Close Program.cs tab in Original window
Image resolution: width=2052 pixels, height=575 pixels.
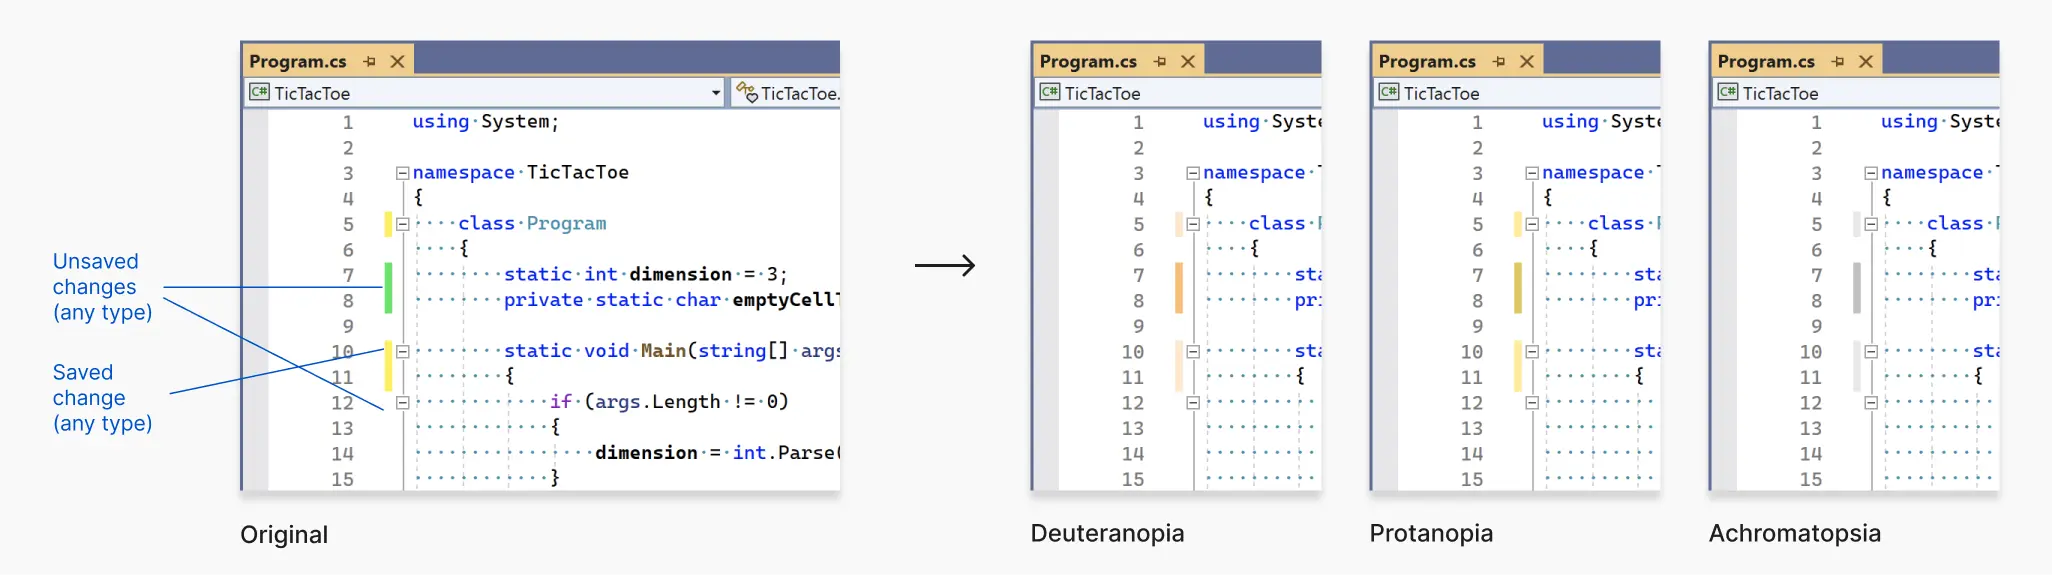click(397, 61)
